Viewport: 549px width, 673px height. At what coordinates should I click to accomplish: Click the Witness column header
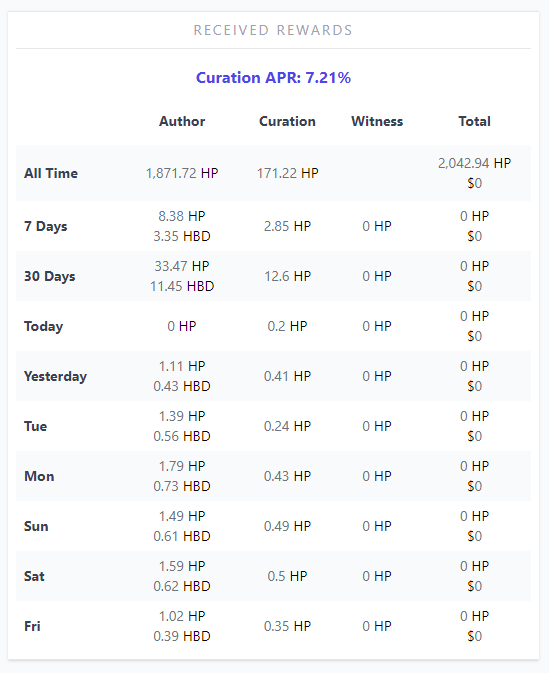[x=377, y=121]
